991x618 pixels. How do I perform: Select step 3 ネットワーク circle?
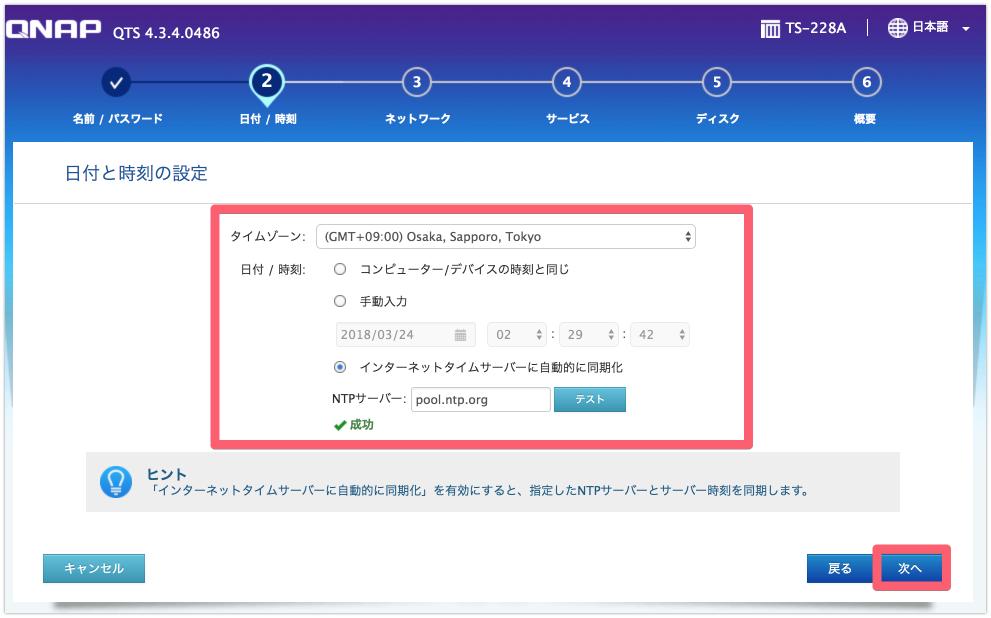pyautogui.click(x=416, y=82)
